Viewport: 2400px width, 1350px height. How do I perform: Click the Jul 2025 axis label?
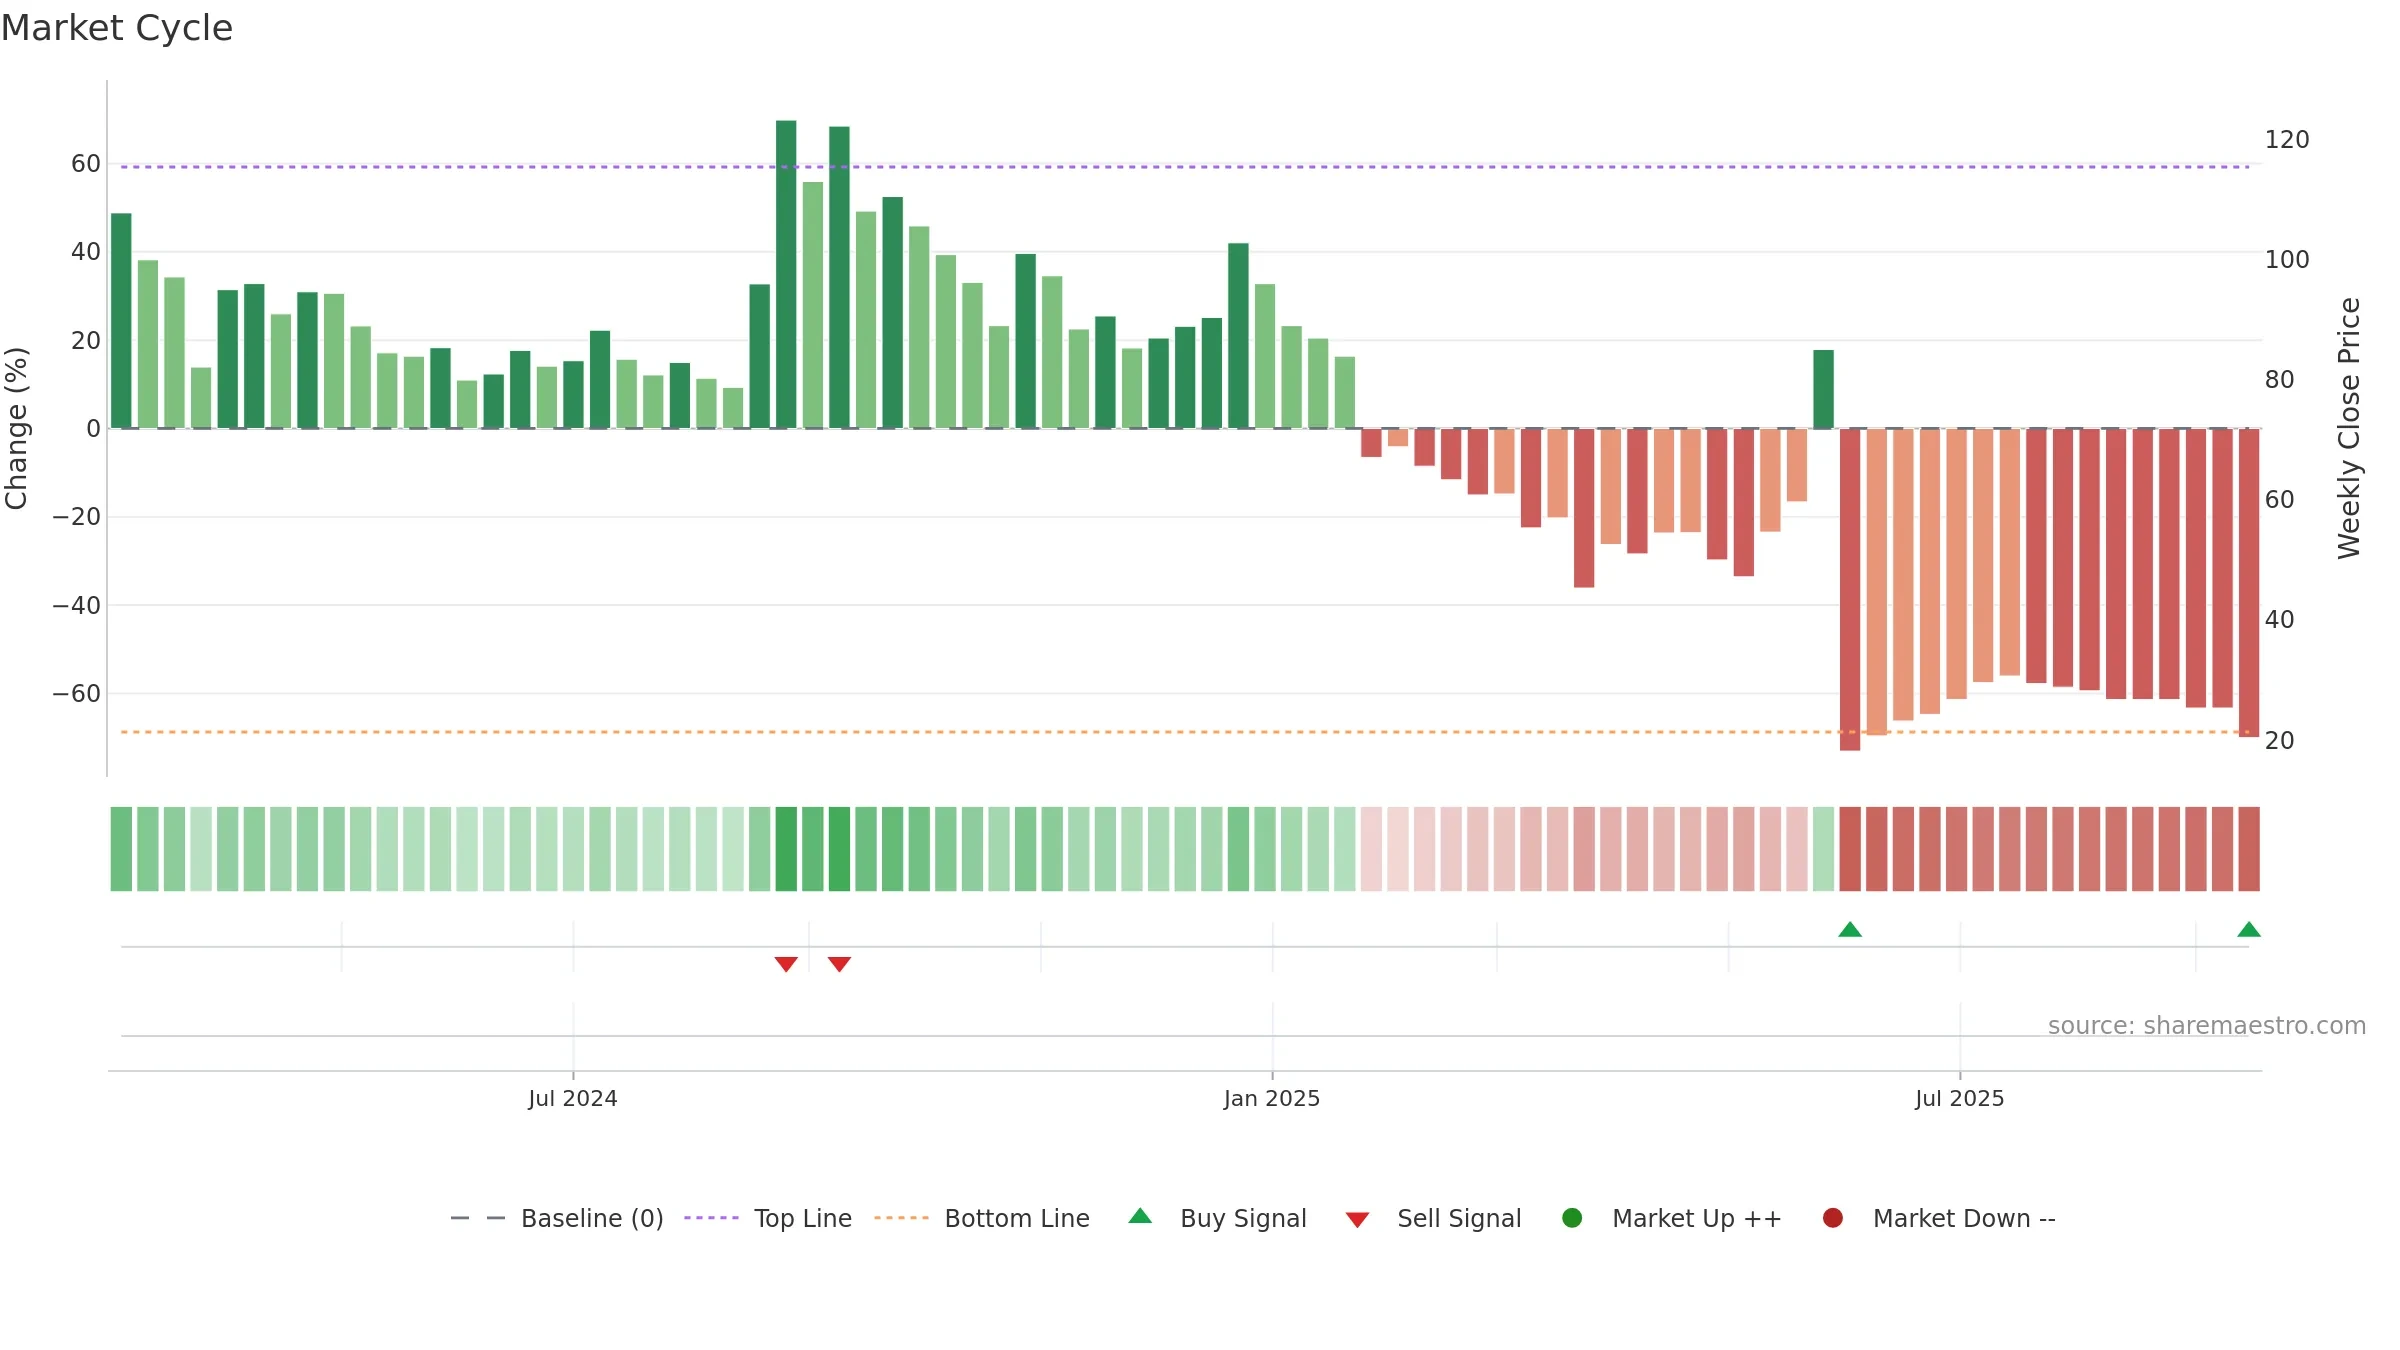coord(1960,1098)
